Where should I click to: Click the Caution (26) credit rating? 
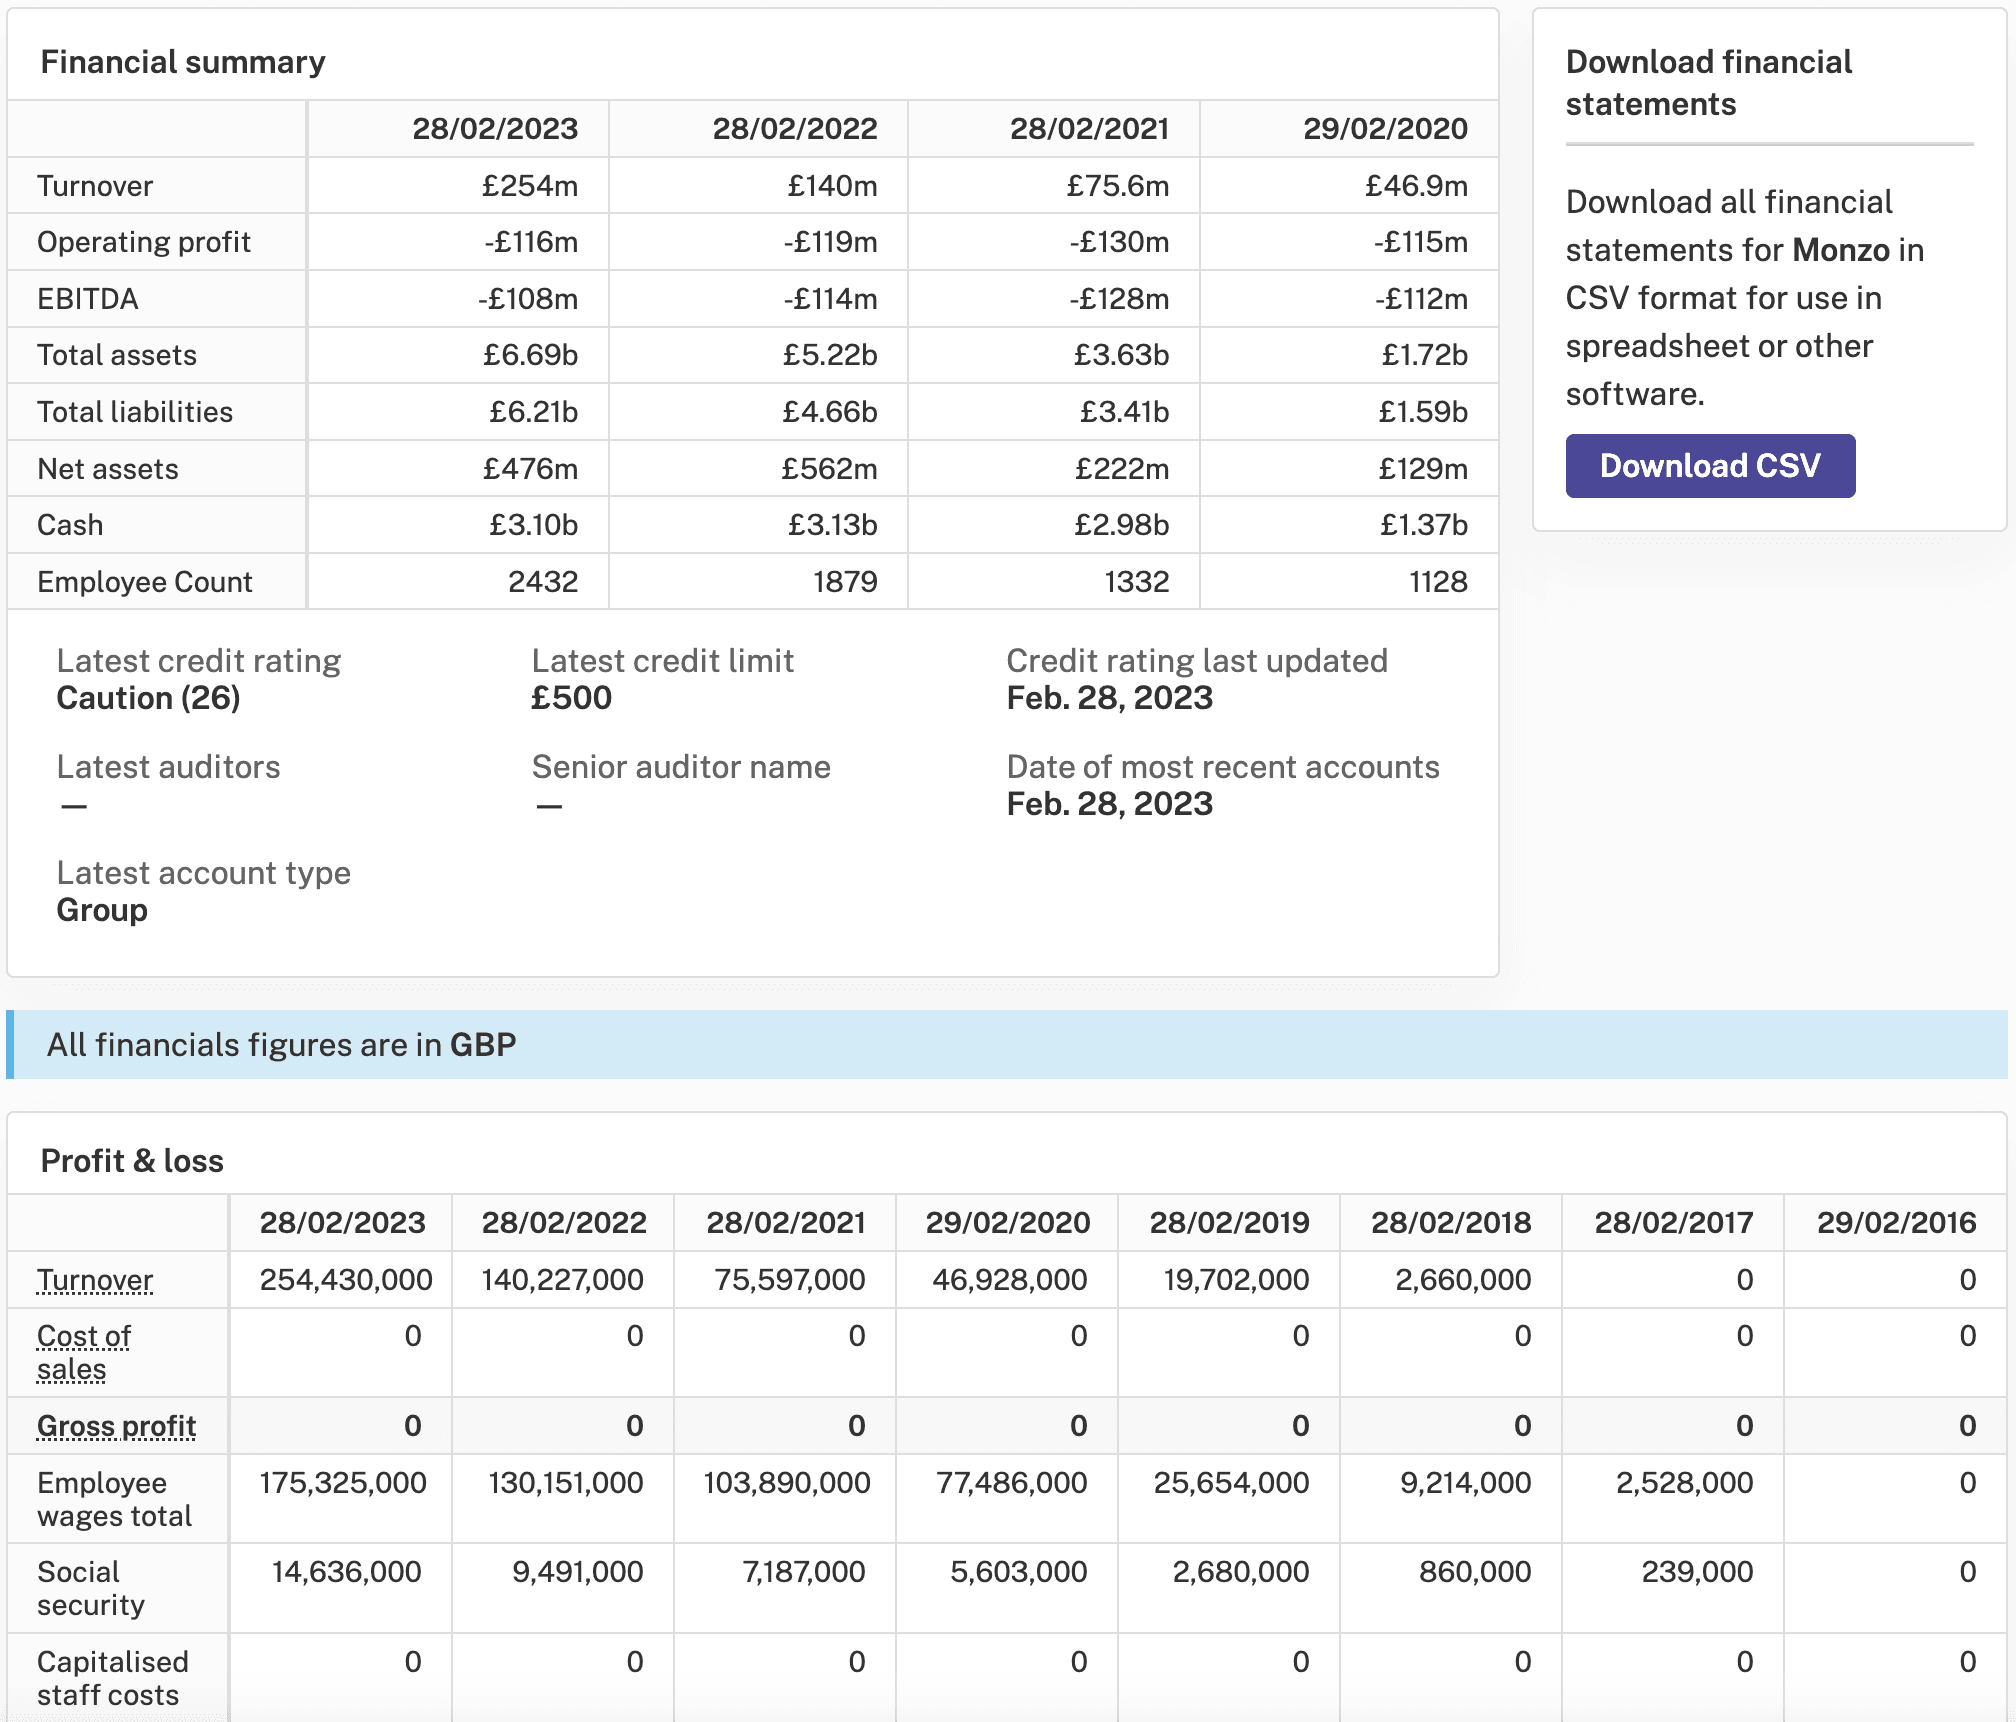148,698
